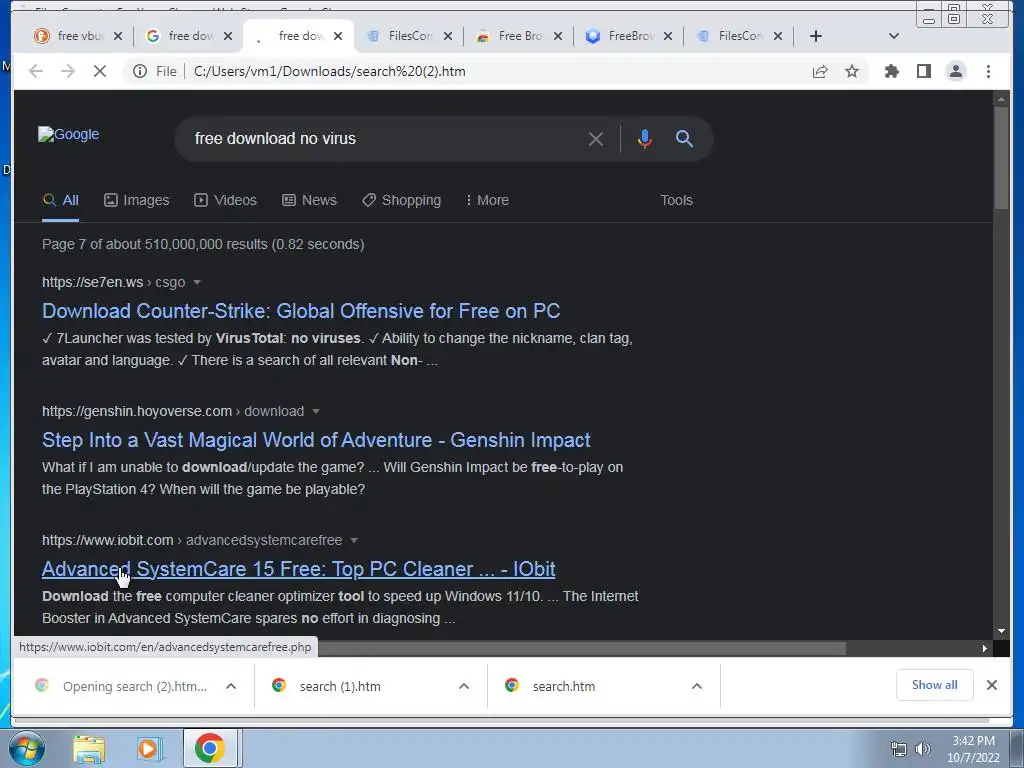
Task: Close the Free Bro tab
Action: (x=558, y=36)
